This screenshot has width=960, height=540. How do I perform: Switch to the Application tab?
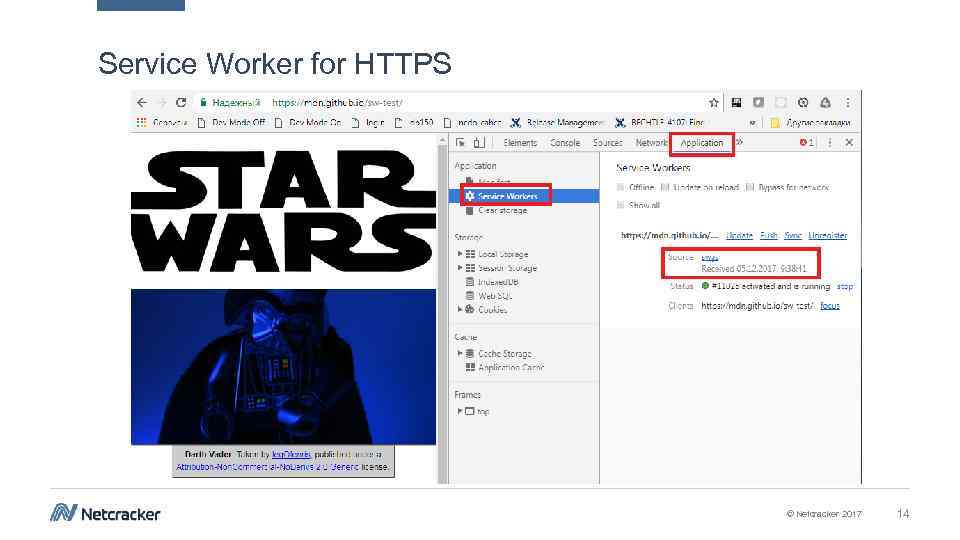[x=702, y=143]
